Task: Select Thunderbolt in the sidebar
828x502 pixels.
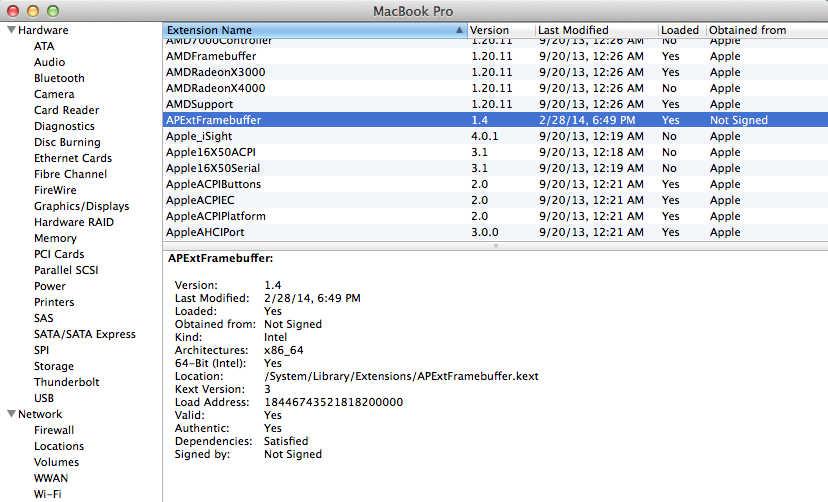Action: (67, 382)
